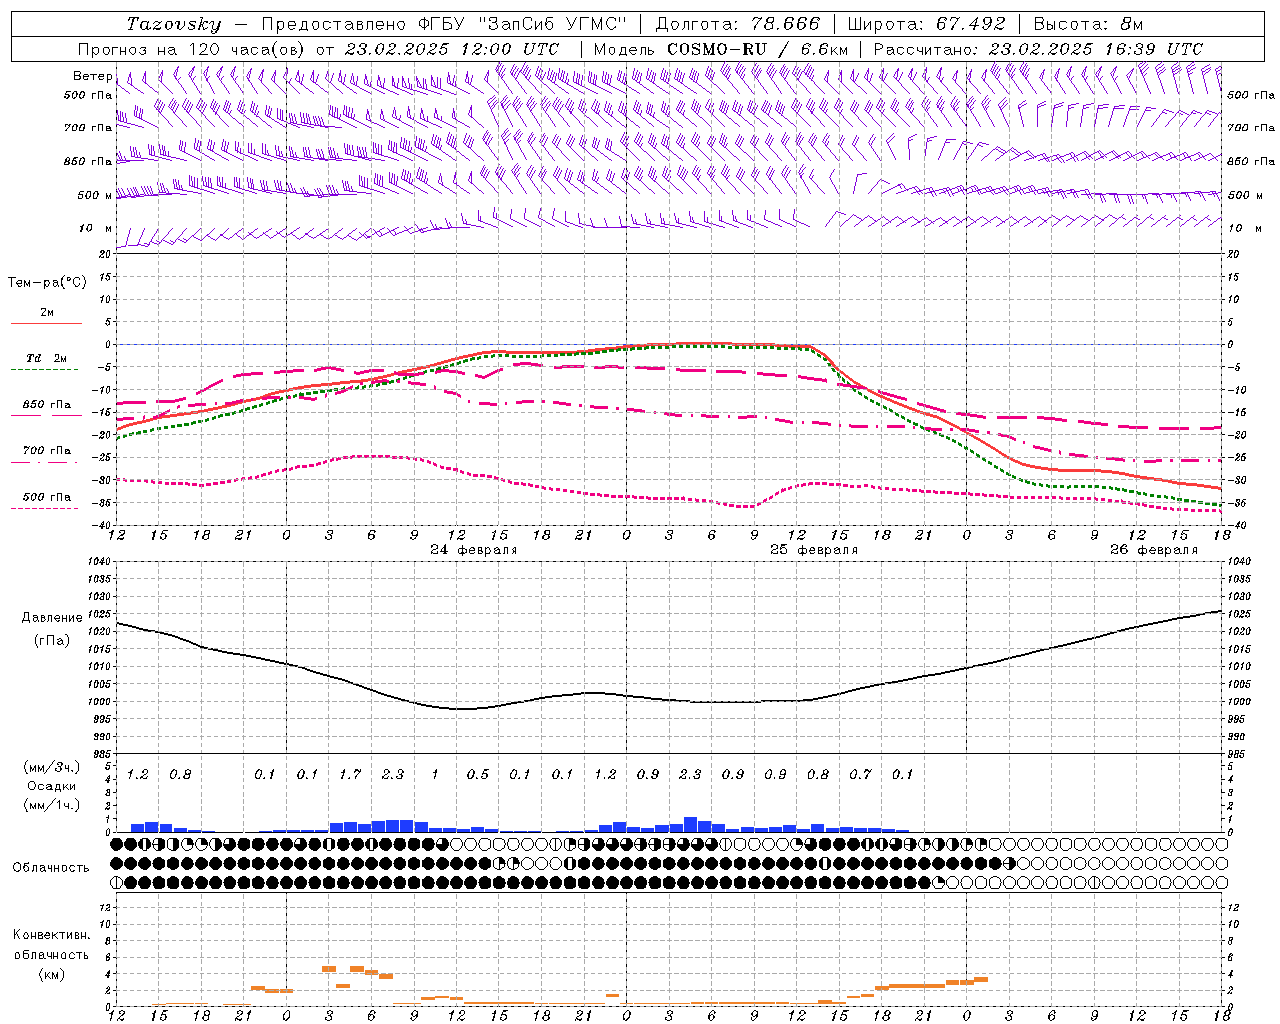Click the station name Tazovsky in the header
Viewport: 1280px width, 1024px height.
[174, 24]
